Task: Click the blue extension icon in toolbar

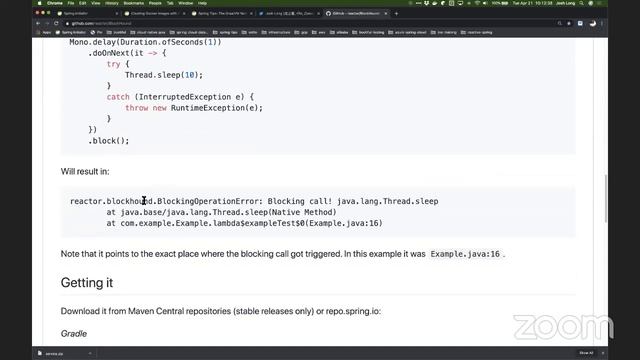Action: [x=580, y=23]
